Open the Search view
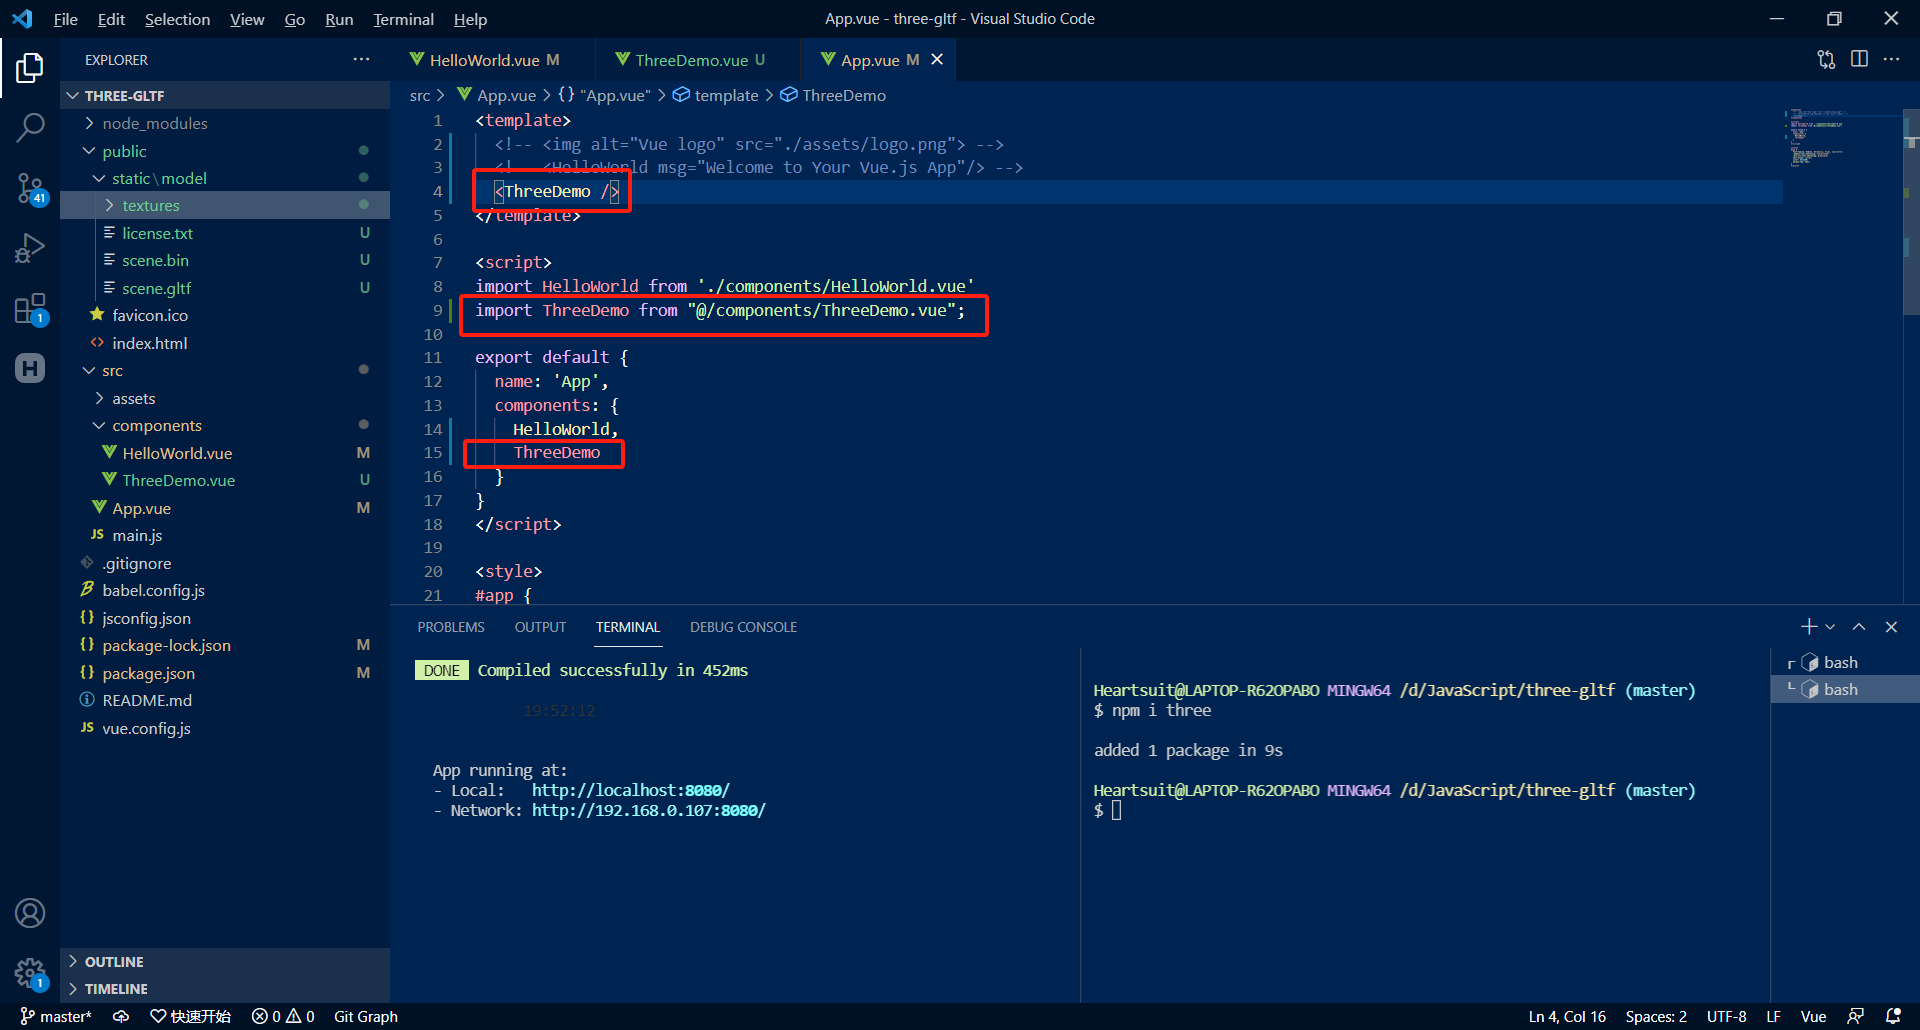The width and height of the screenshot is (1920, 1030). (x=29, y=128)
